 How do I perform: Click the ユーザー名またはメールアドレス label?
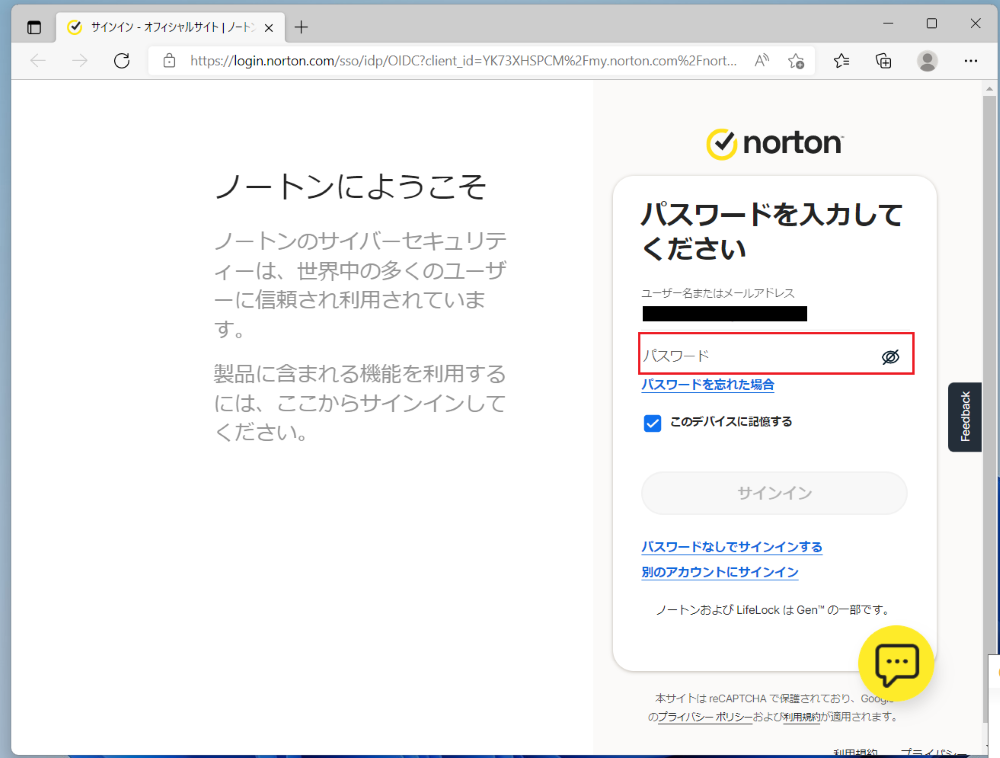[x=717, y=293]
